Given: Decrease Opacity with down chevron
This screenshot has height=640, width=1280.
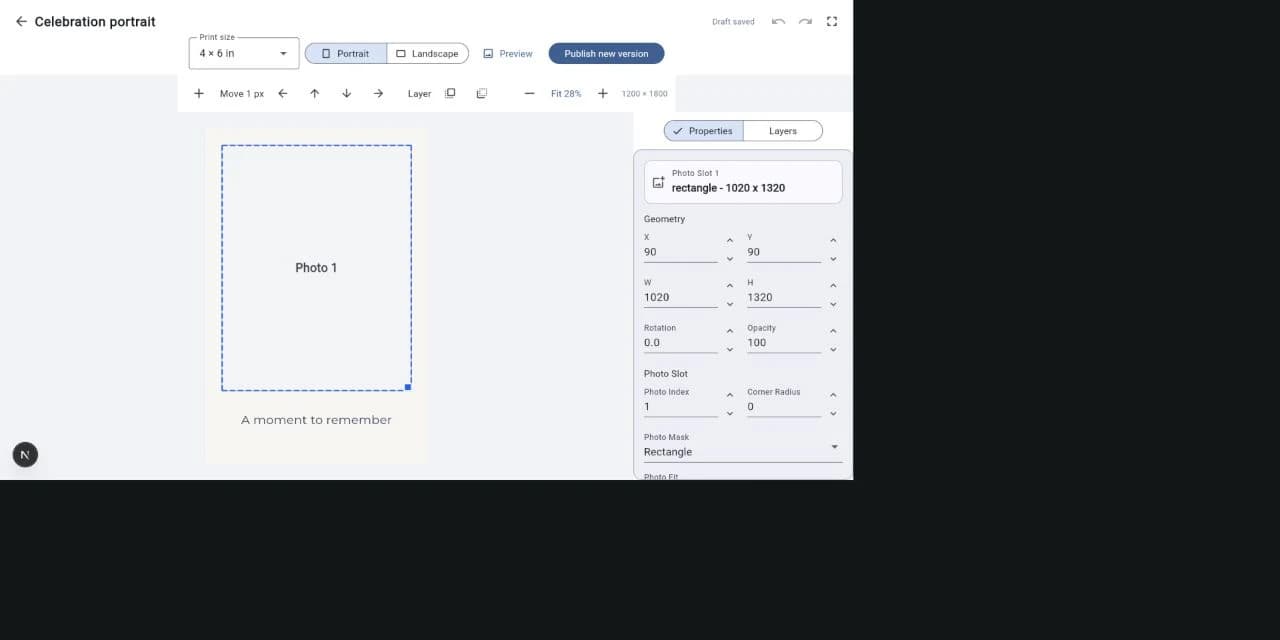Looking at the screenshot, I should point(833,350).
